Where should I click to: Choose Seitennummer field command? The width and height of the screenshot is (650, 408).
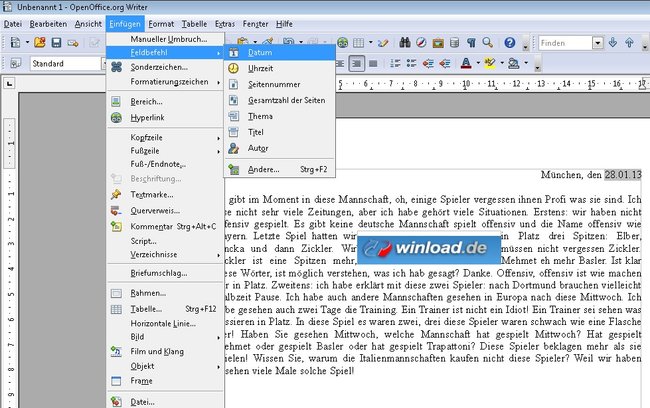click(280, 85)
